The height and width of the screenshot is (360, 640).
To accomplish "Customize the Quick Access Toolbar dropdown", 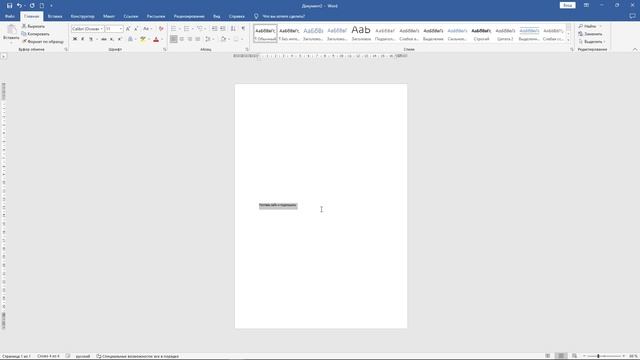I will pos(51,6).
